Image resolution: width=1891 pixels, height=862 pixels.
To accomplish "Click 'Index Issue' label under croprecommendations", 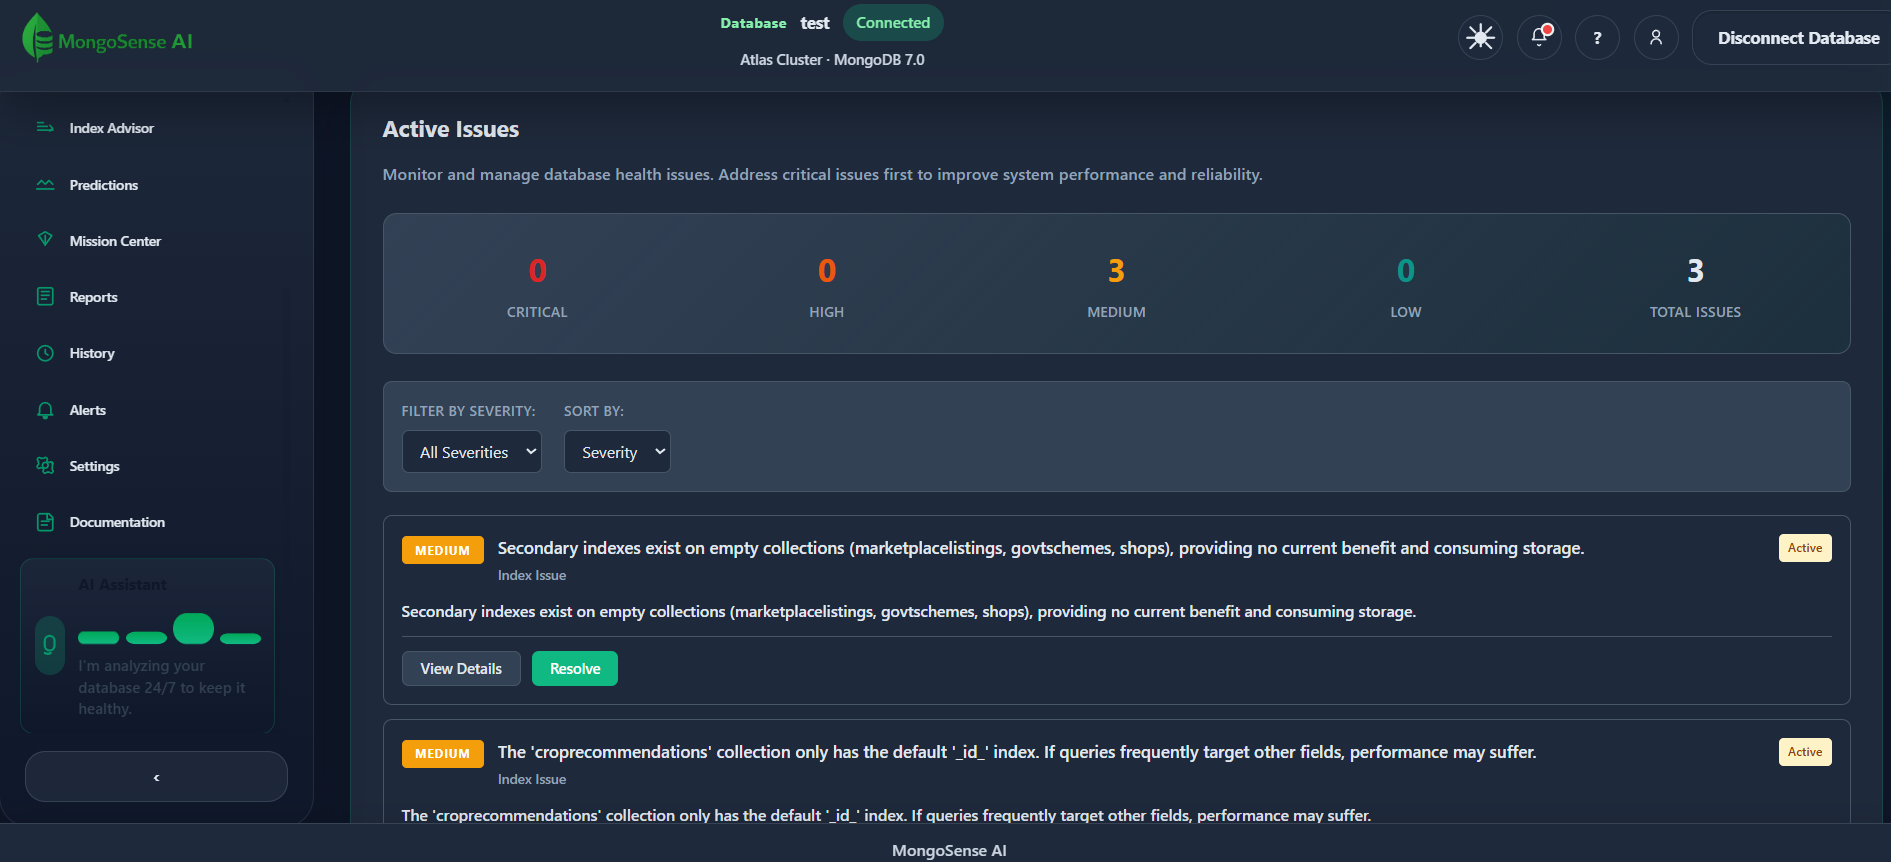I will (x=532, y=779).
